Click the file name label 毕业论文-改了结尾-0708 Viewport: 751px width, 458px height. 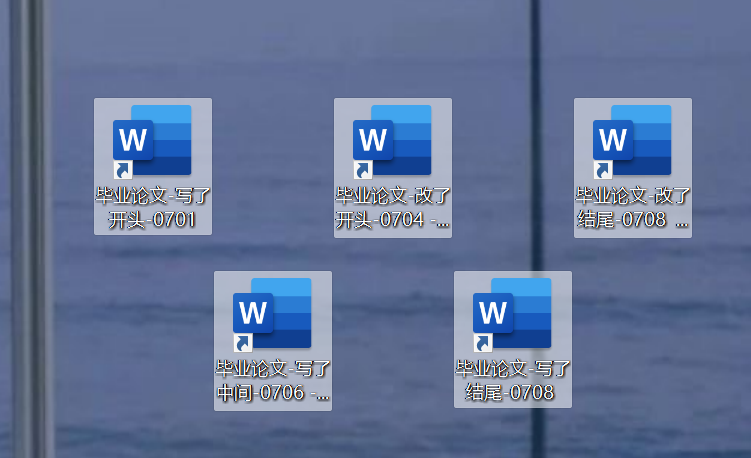point(633,208)
